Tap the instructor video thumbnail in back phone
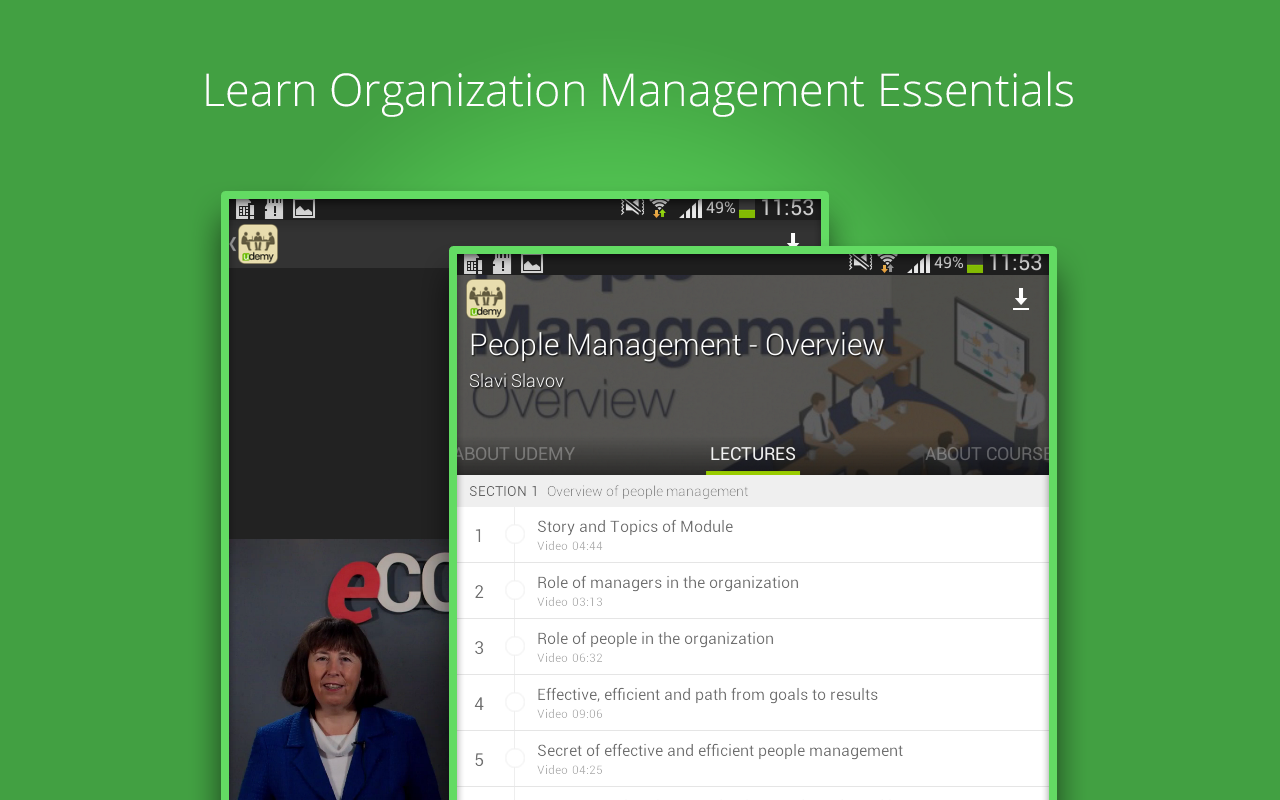Screen dimensions: 1280x800 pos(339,669)
